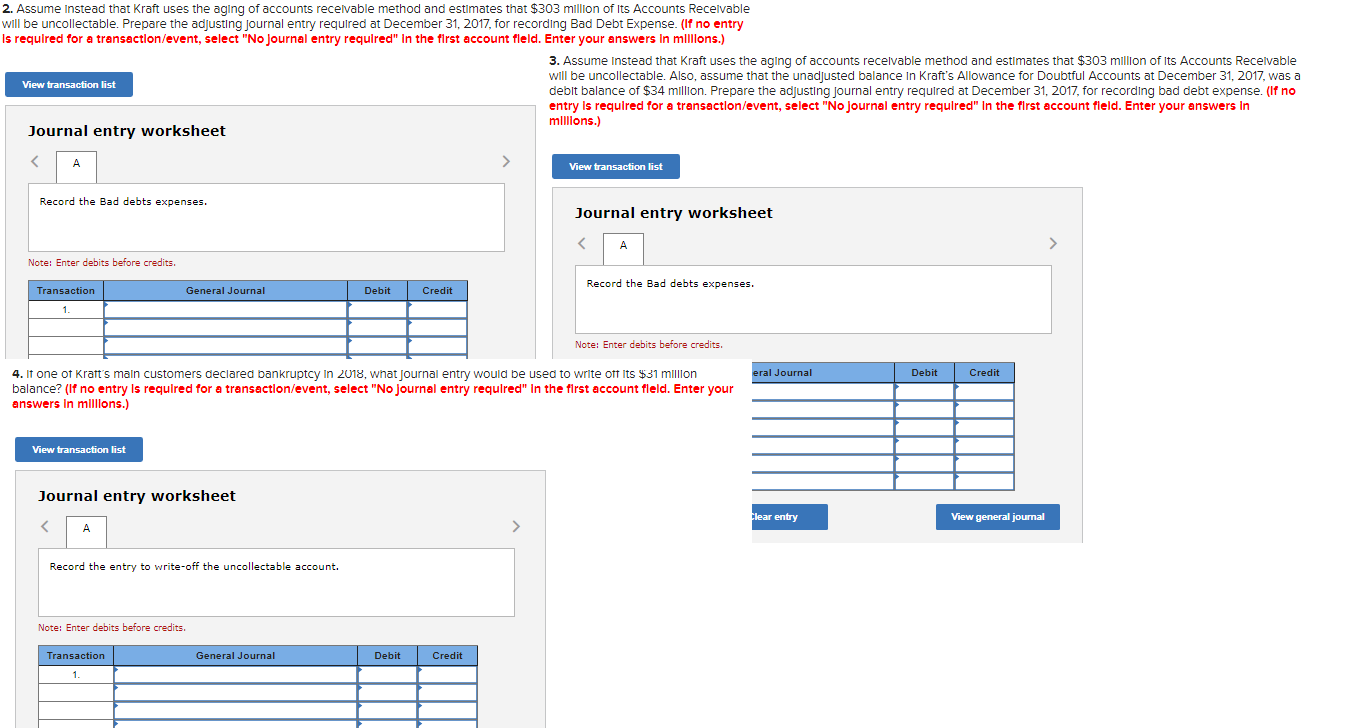Viewport: 1366px width, 728px height.
Task: Select entry tab A in question 3's worksheet
Action: 623,249
